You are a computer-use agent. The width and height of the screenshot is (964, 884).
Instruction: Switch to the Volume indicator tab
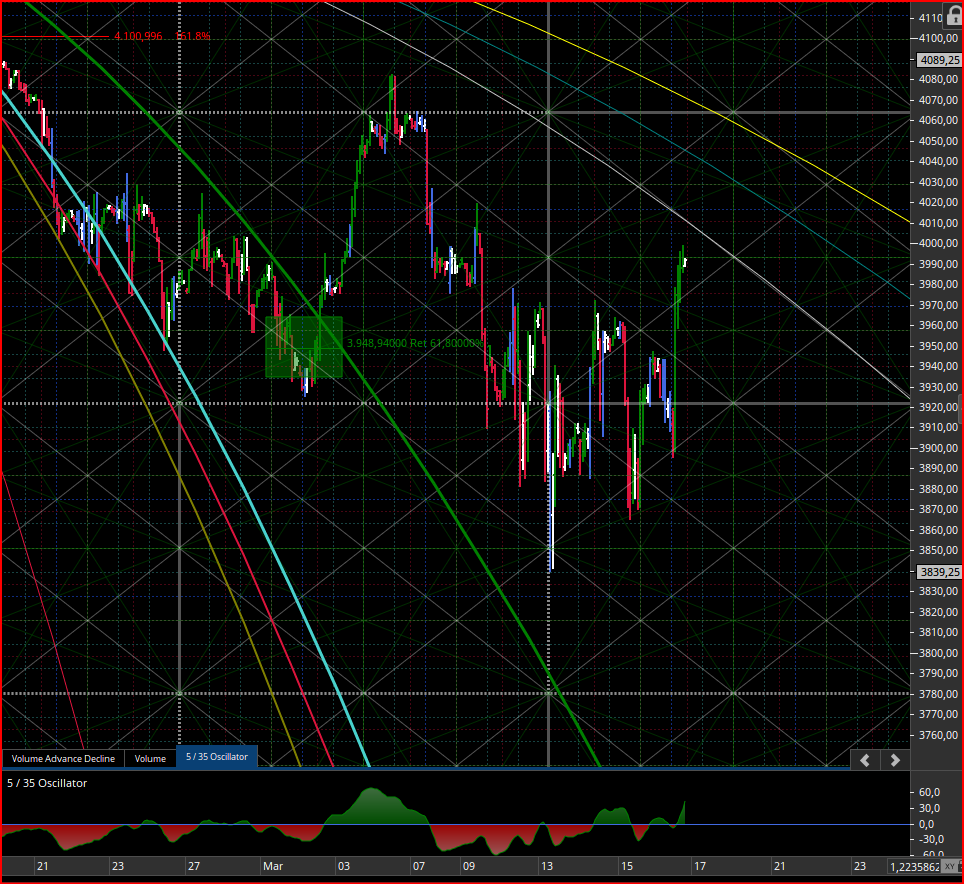tap(150, 759)
